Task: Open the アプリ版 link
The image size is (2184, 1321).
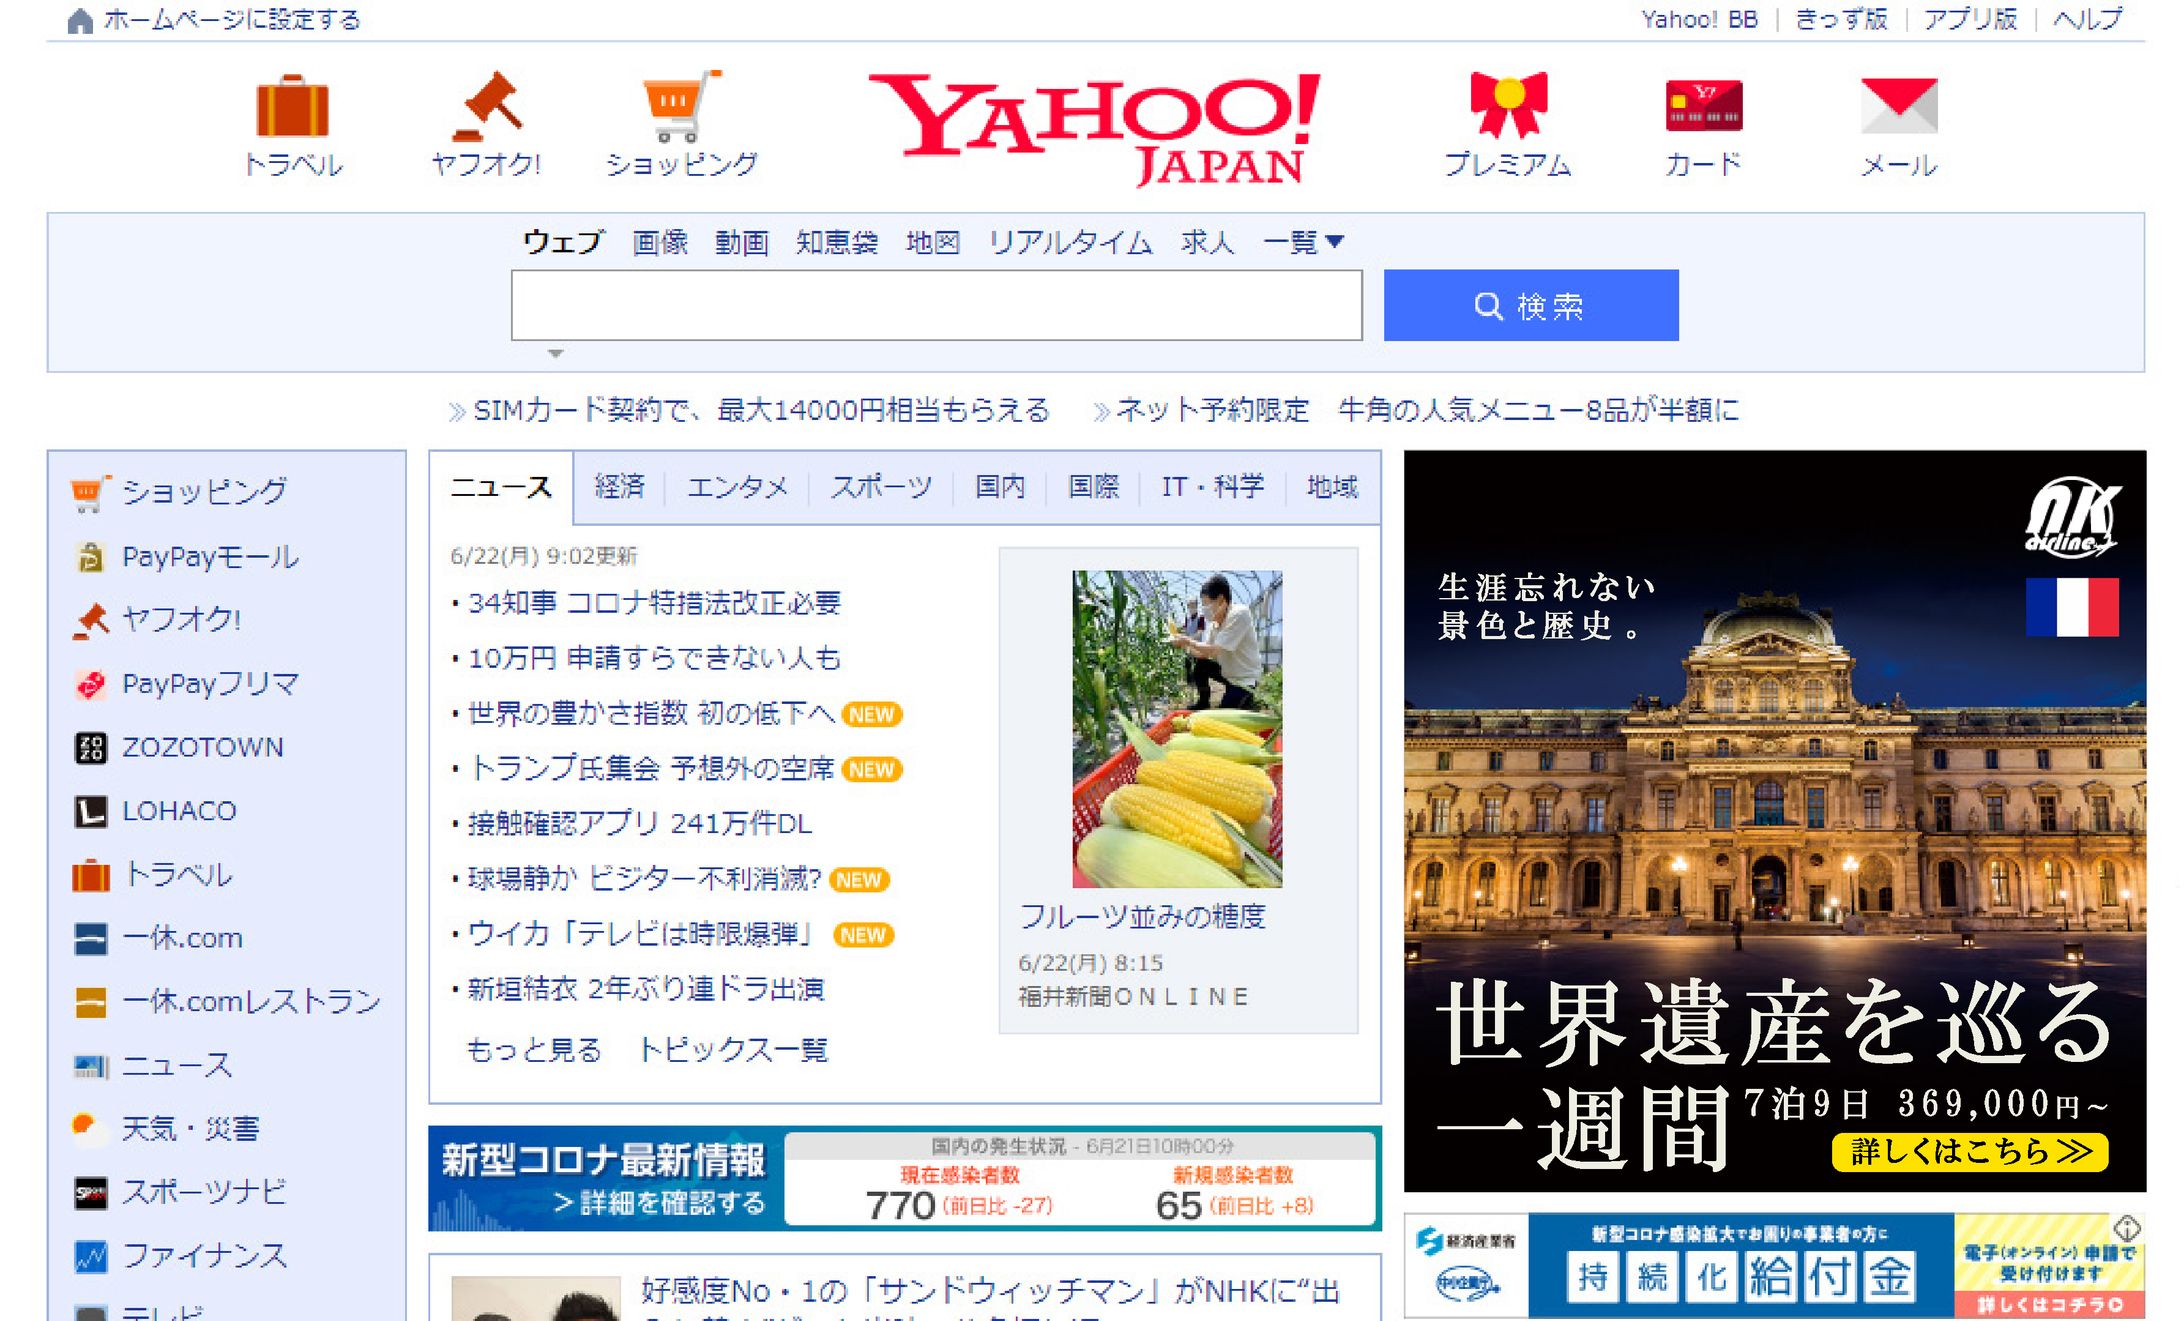Action: tap(1970, 19)
